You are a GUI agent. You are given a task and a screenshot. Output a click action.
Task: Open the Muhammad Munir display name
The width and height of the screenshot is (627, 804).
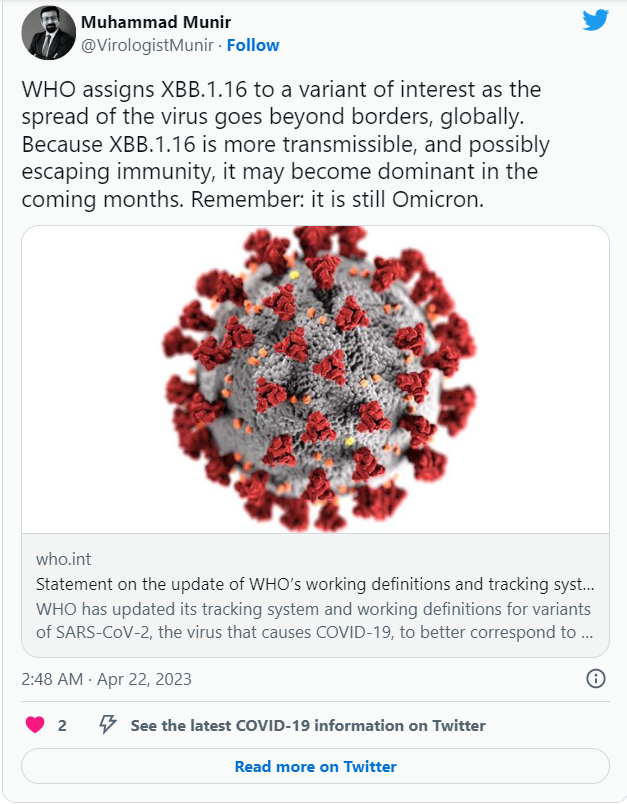pyautogui.click(x=156, y=22)
